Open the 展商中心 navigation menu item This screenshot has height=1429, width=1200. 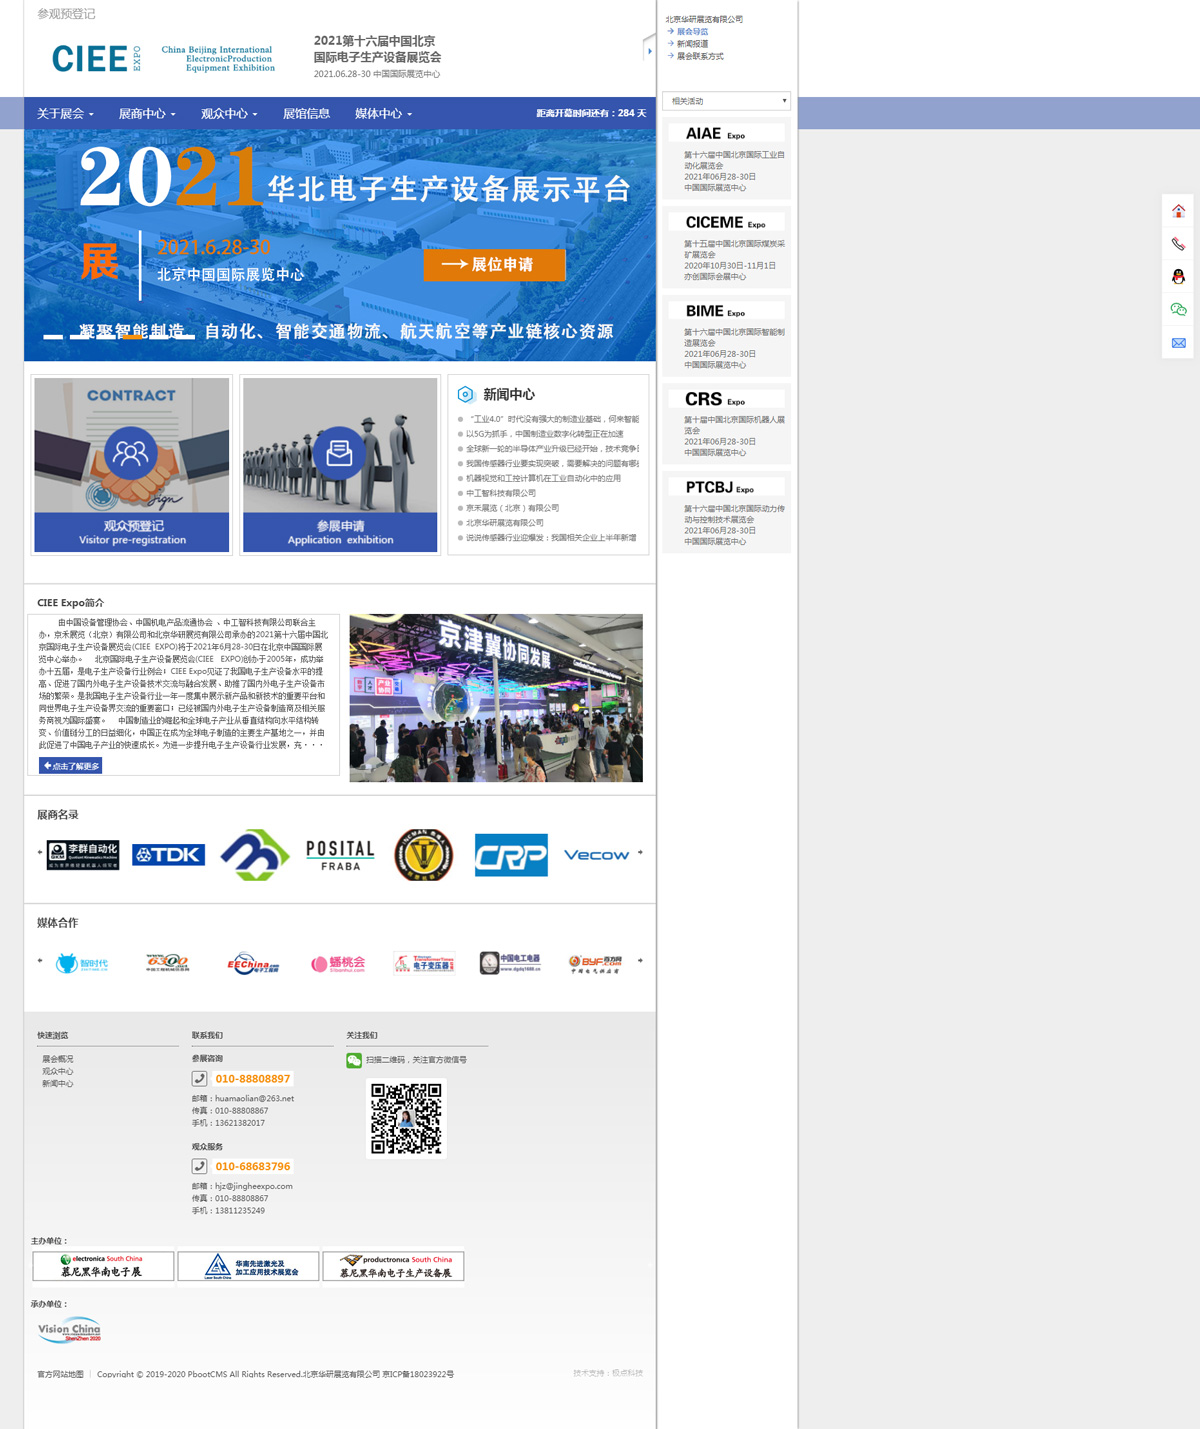[147, 114]
